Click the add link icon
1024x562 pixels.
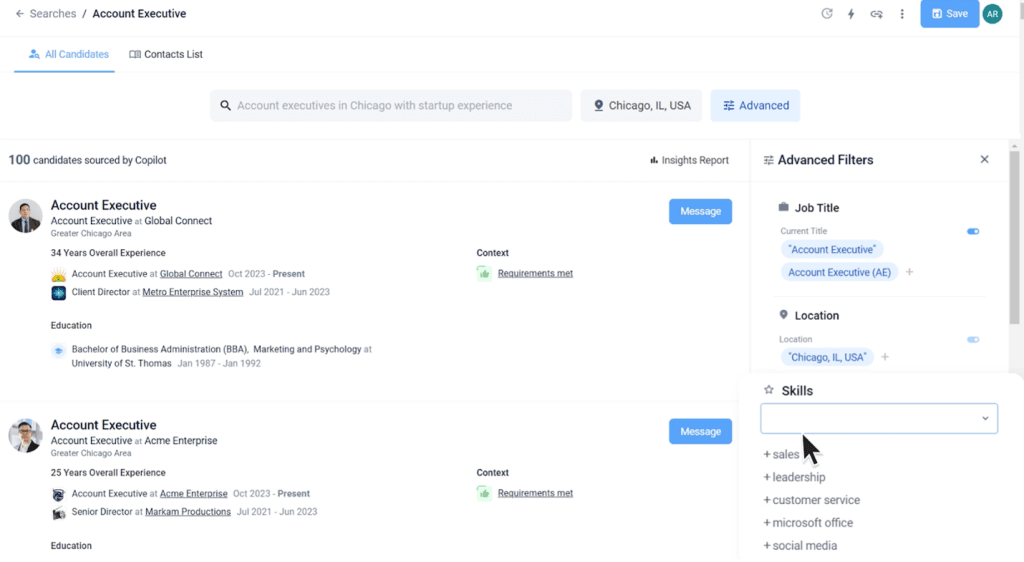click(876, 14)
